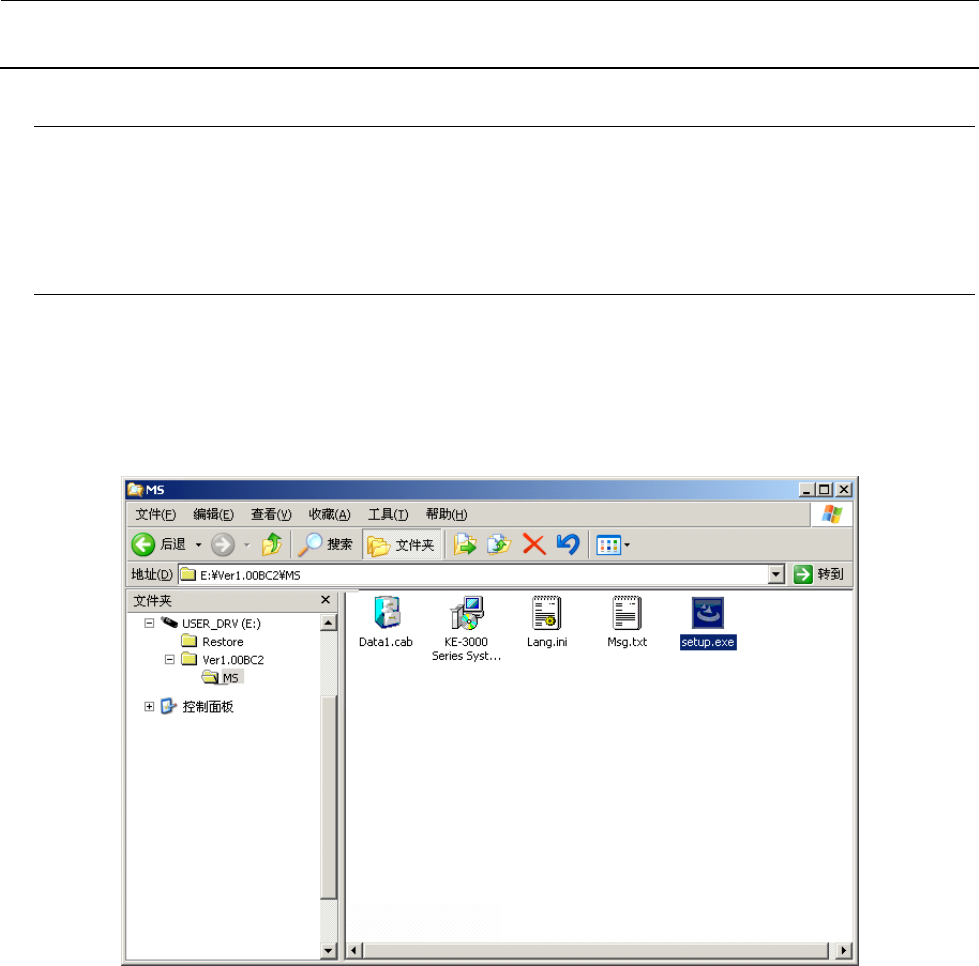Expand the 控制面板 tree node
Screen dimensions: 979x966
(x=149, y=706)
